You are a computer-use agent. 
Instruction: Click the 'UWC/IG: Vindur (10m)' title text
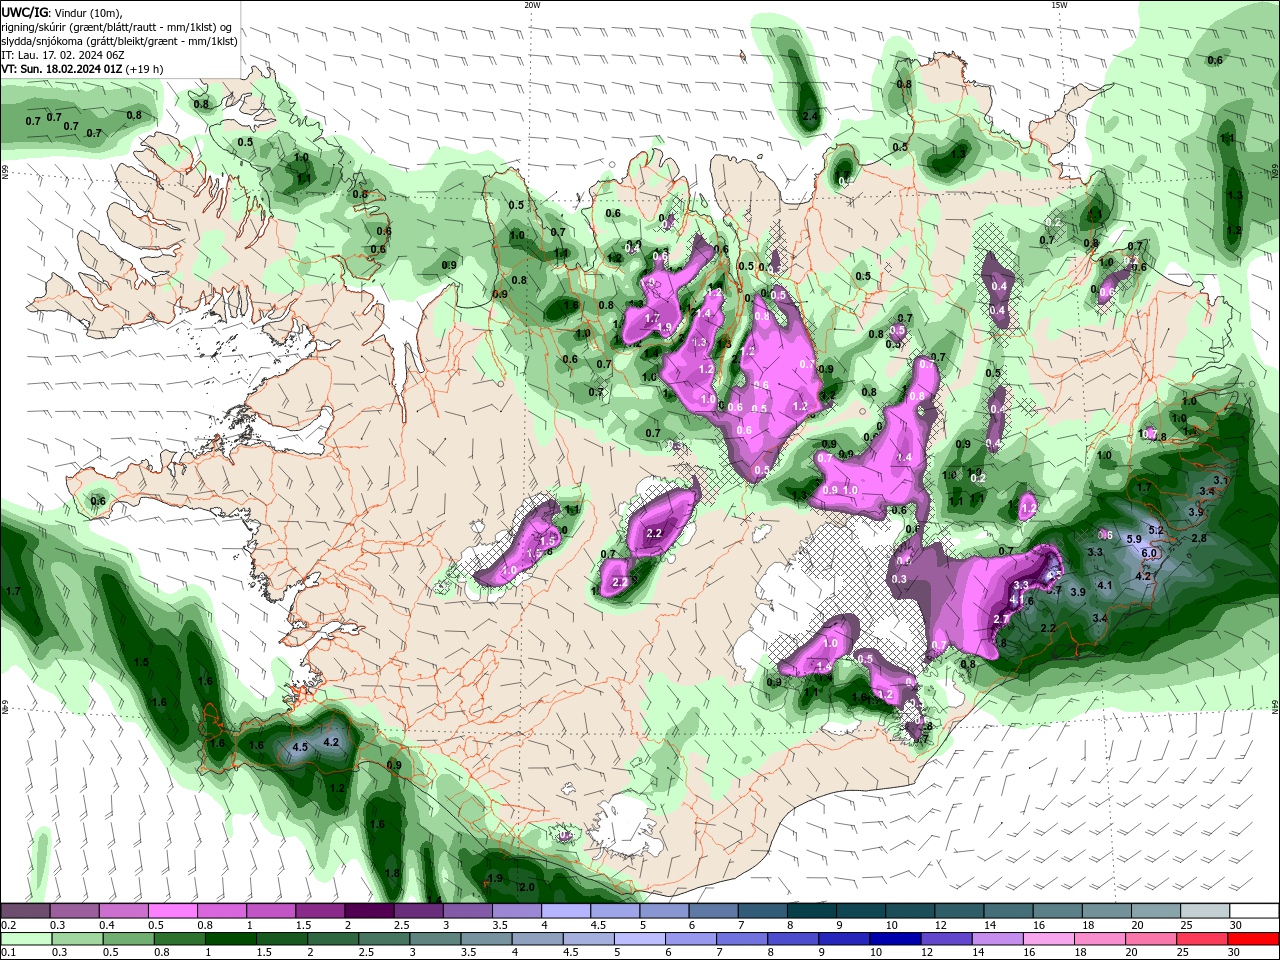pyautogui.click(x=61, y=12)
